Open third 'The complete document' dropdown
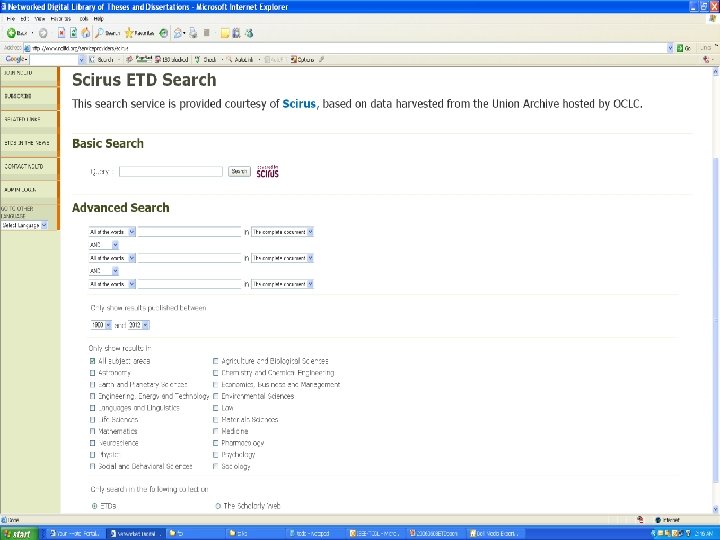This screenshot has height=540, width=720. point(282,284)
